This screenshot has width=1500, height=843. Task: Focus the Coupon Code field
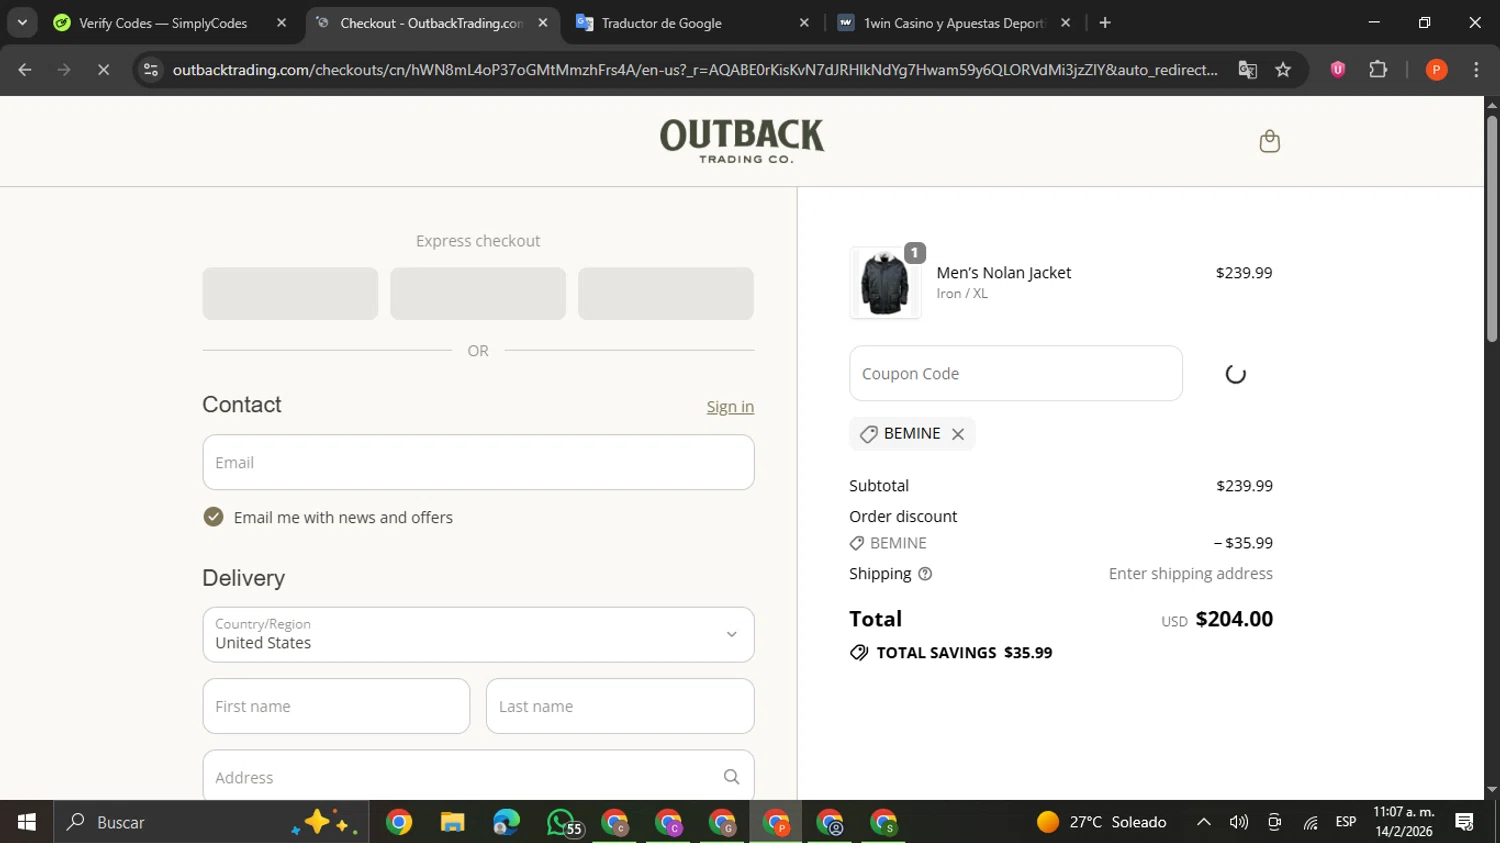pyautogui.click(x=1016, y=373)
